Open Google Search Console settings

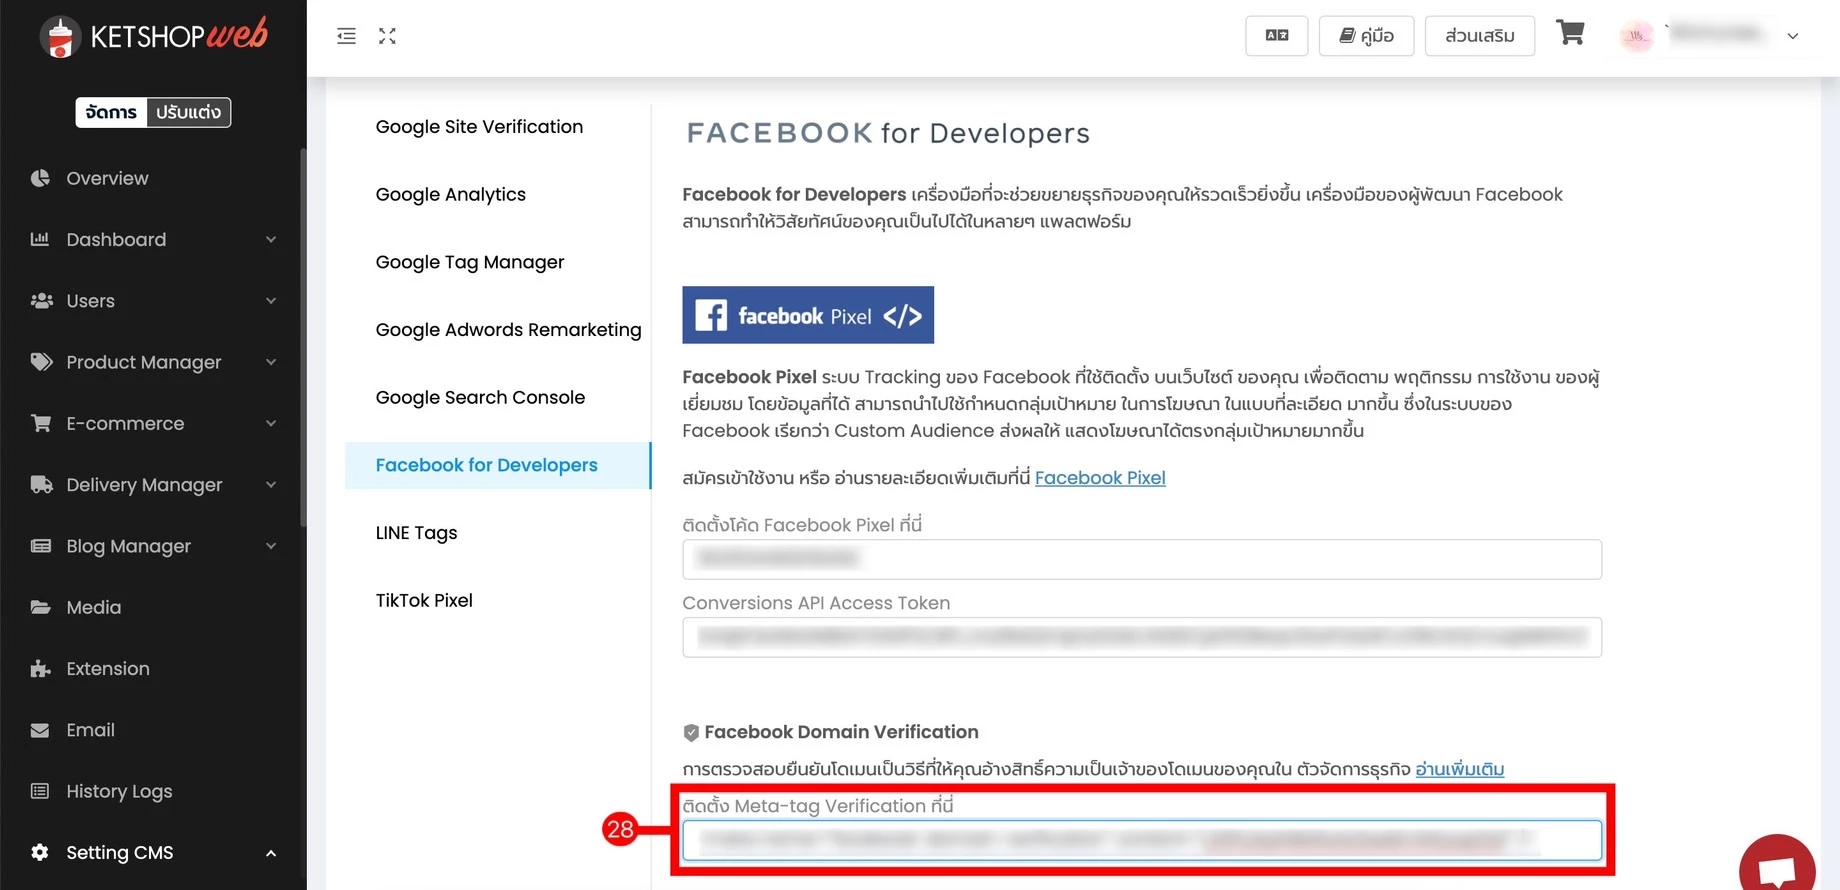(x=480, y=398)
